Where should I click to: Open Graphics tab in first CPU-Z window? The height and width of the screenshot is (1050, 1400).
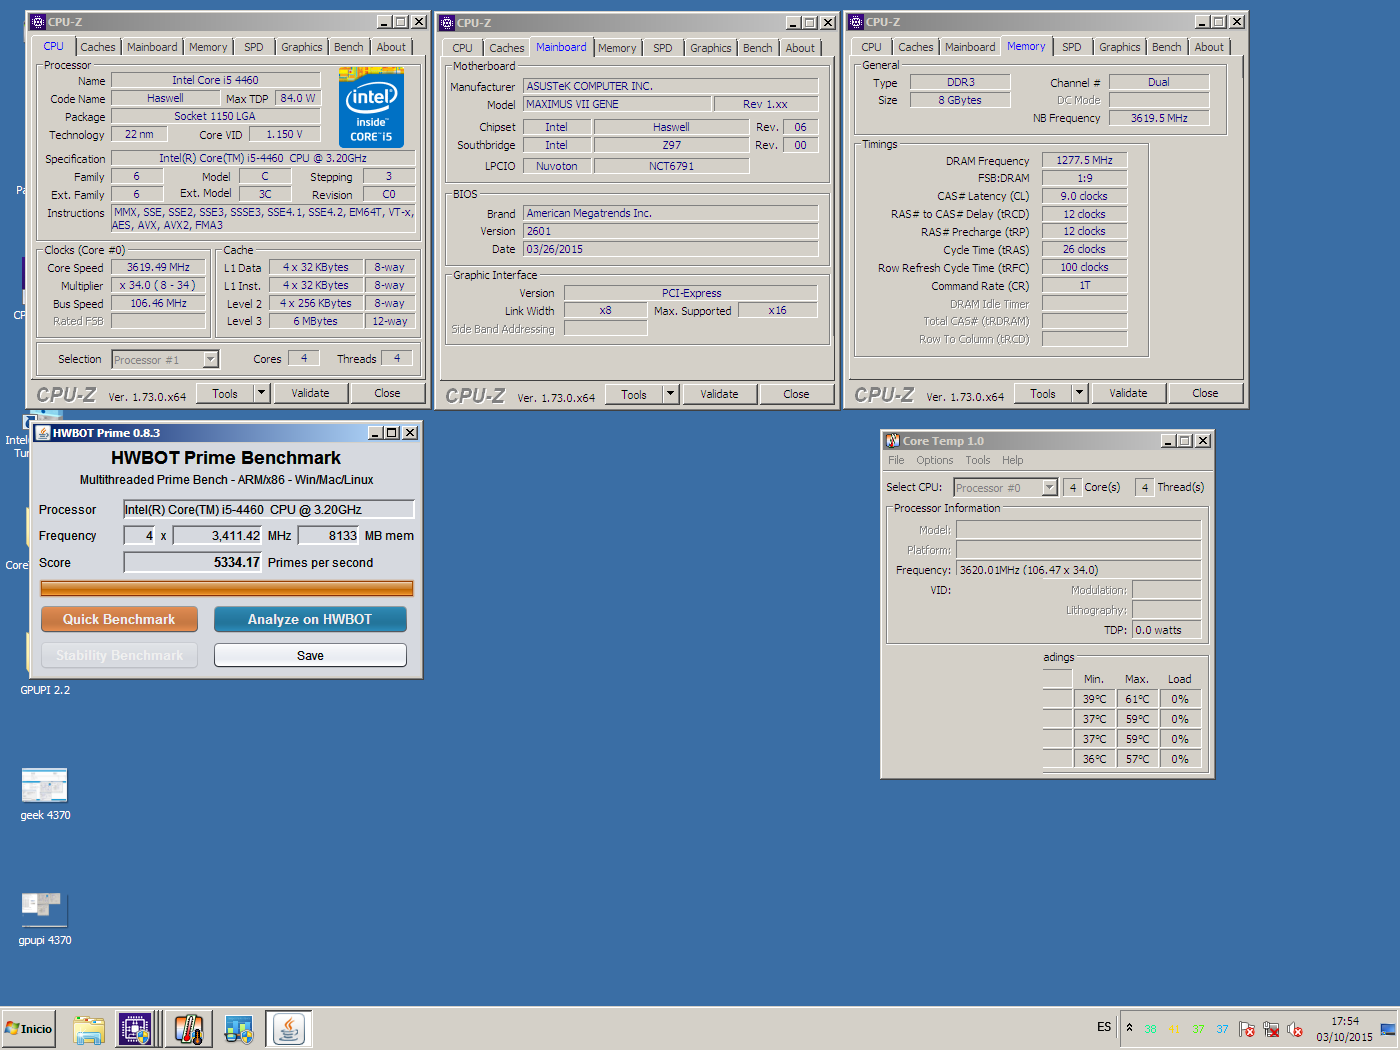pos(302,47)
